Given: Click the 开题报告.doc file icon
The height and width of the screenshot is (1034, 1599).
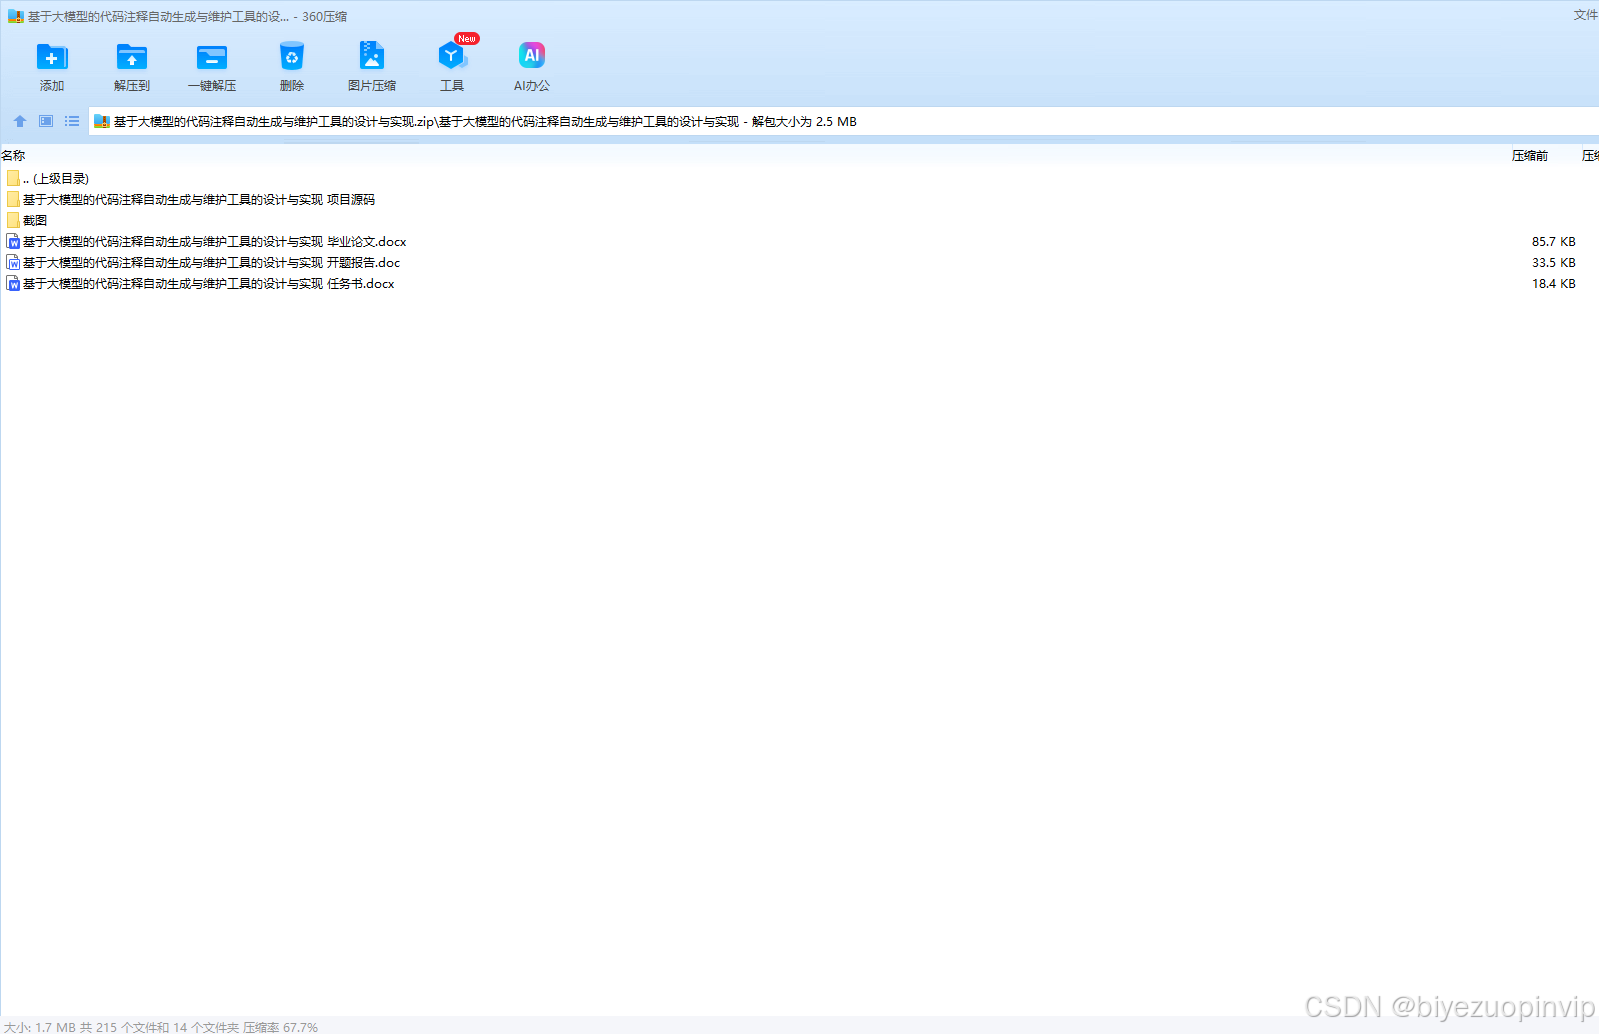Looking at the screenshot, I should [x=13, y=262].
